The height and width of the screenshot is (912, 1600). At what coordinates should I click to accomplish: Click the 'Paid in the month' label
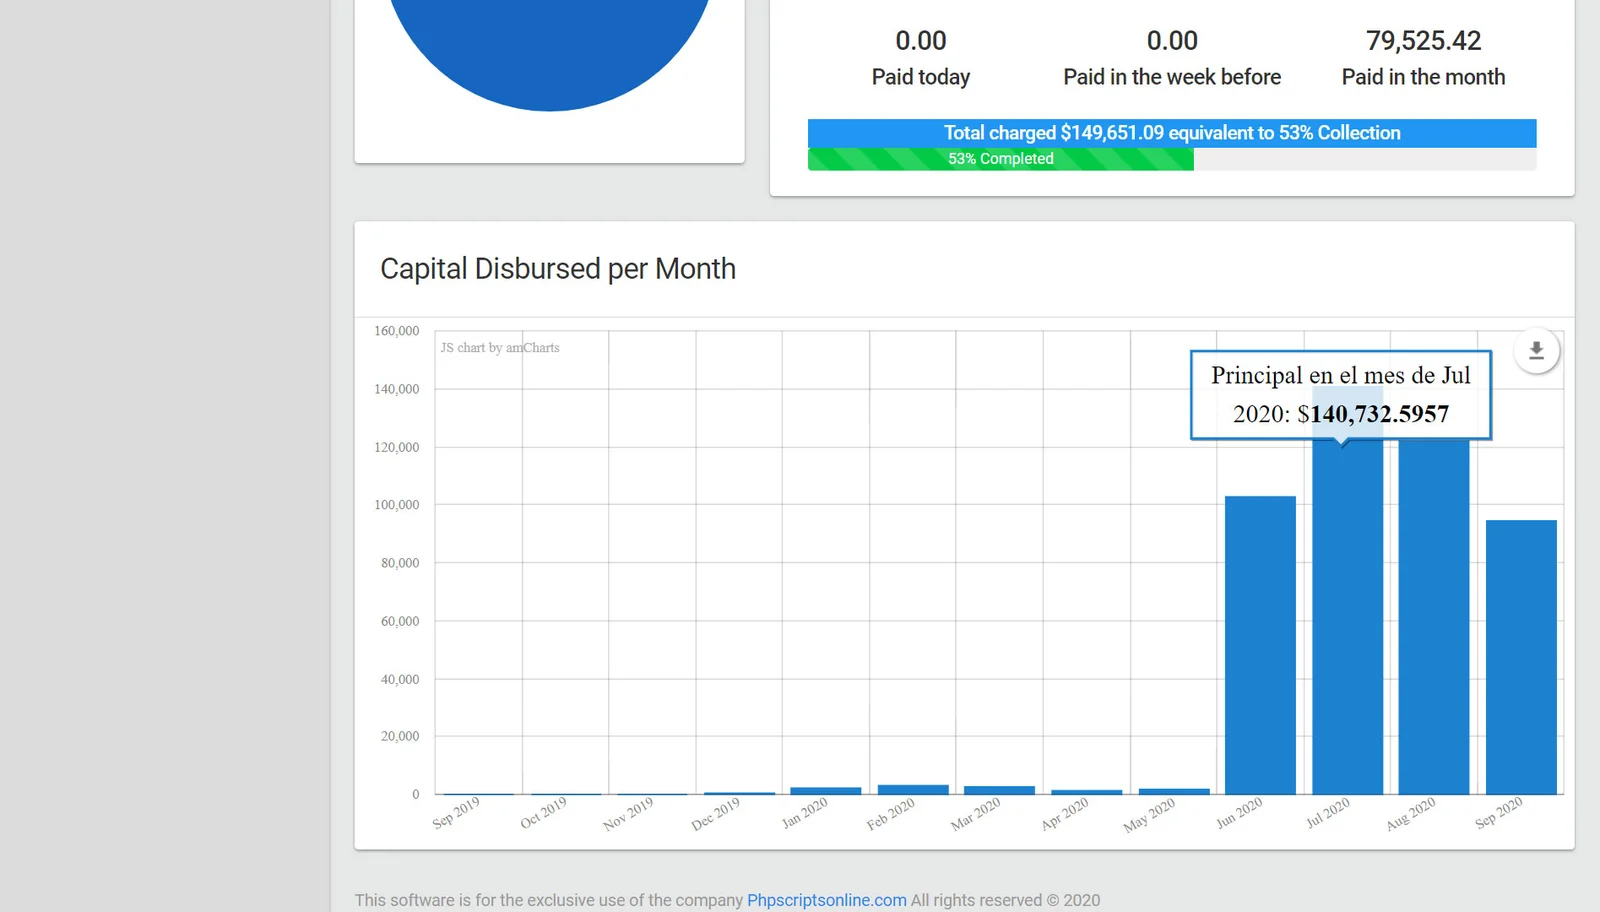point(1423,77)
